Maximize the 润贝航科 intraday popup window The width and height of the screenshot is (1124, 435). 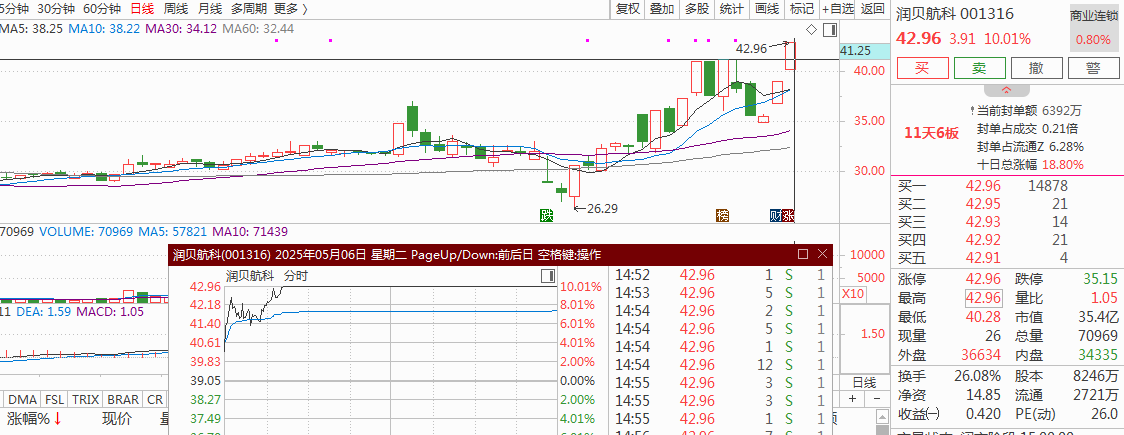click(803, 254)
